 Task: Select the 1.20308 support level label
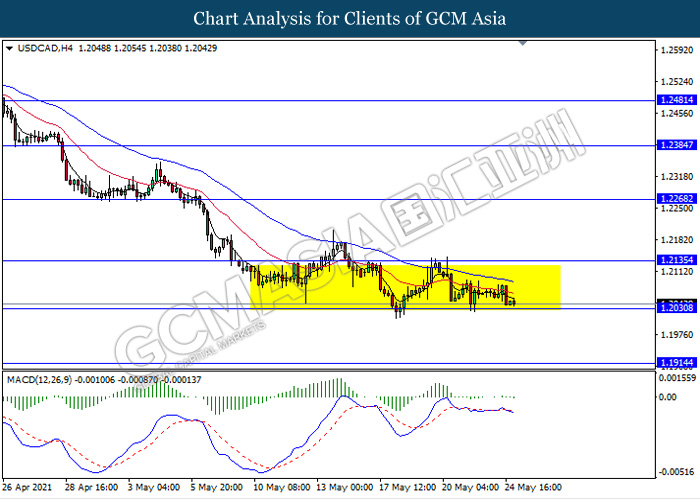click(677, 308)
